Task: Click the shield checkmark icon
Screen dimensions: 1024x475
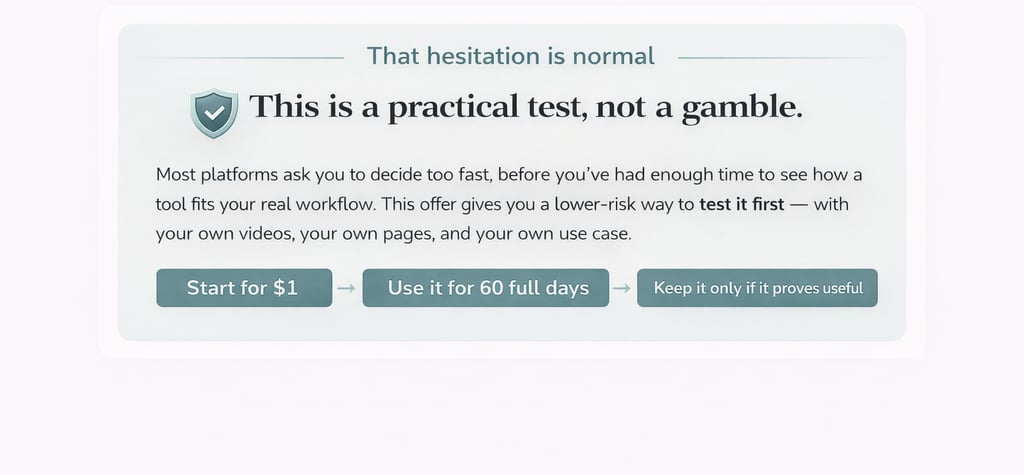Action: tap(214, 113)
